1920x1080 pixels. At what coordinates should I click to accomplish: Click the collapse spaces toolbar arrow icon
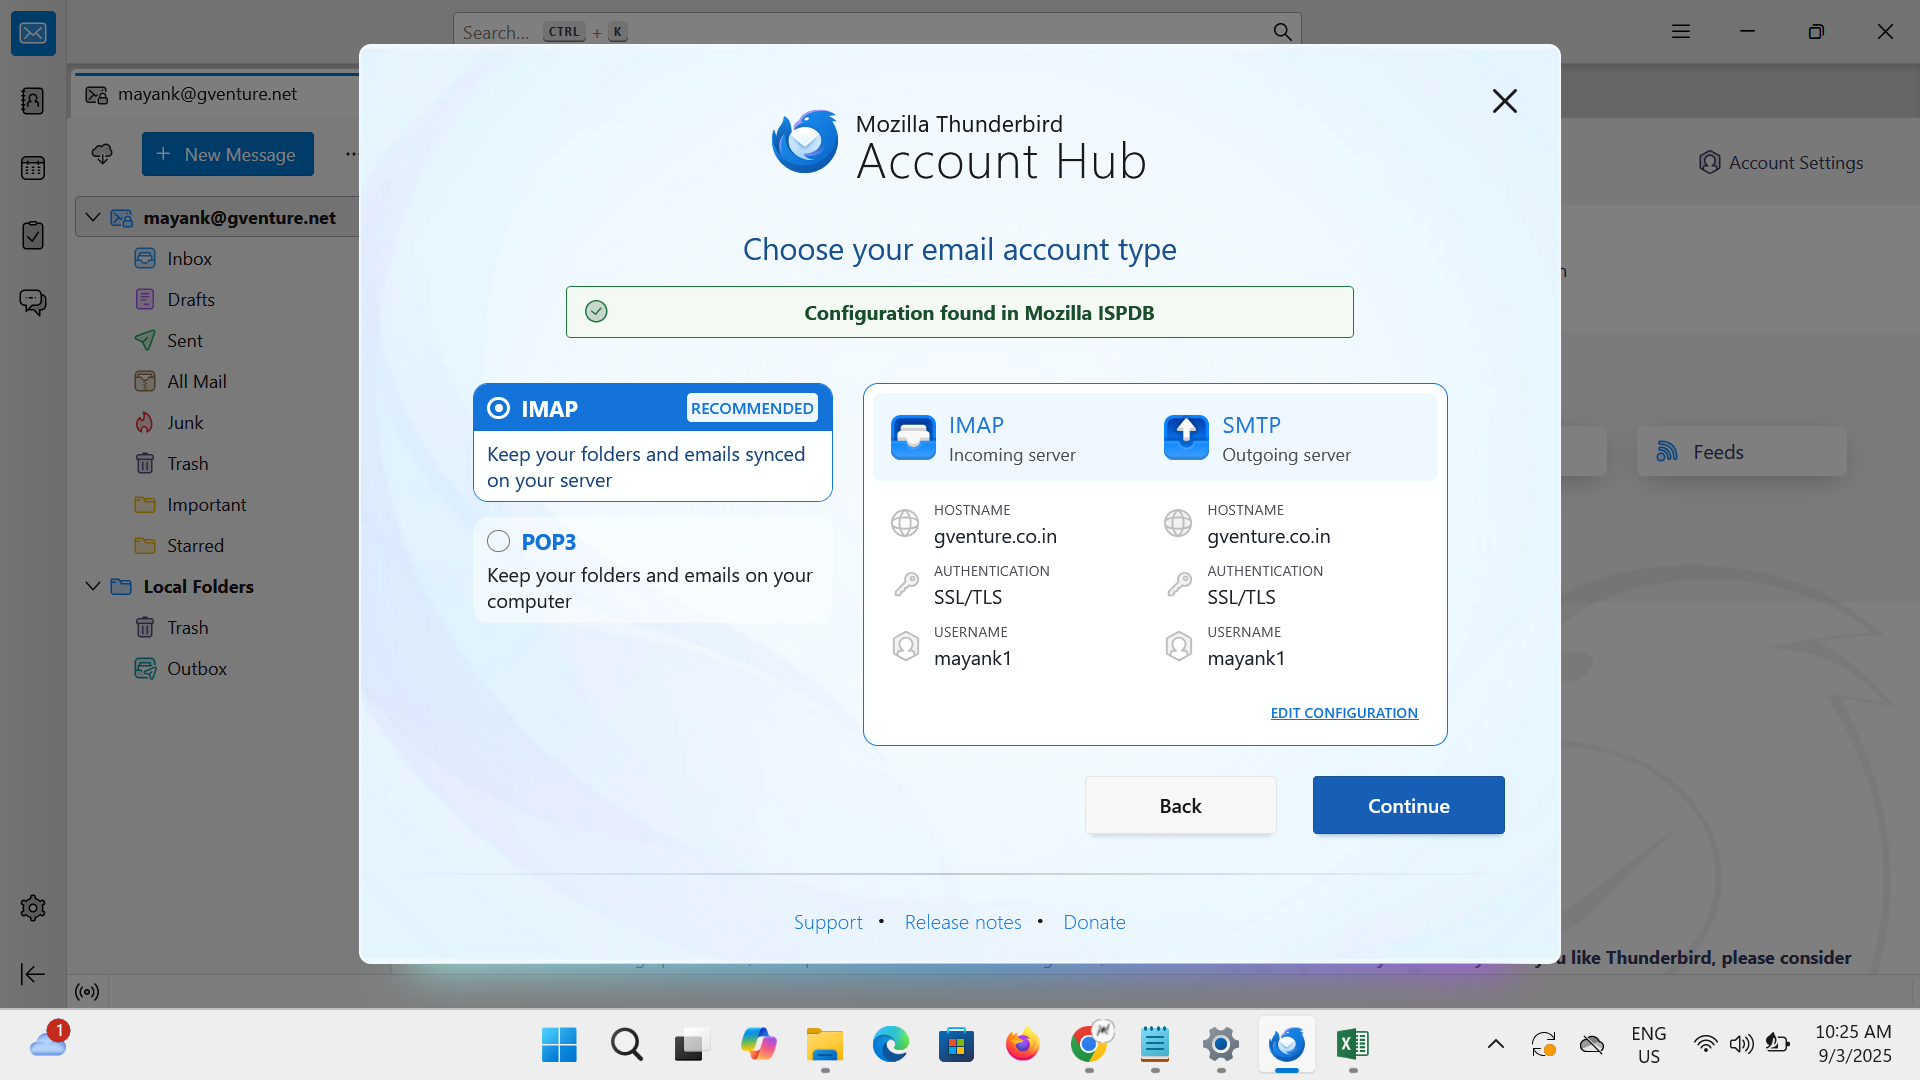pos(33,974)
